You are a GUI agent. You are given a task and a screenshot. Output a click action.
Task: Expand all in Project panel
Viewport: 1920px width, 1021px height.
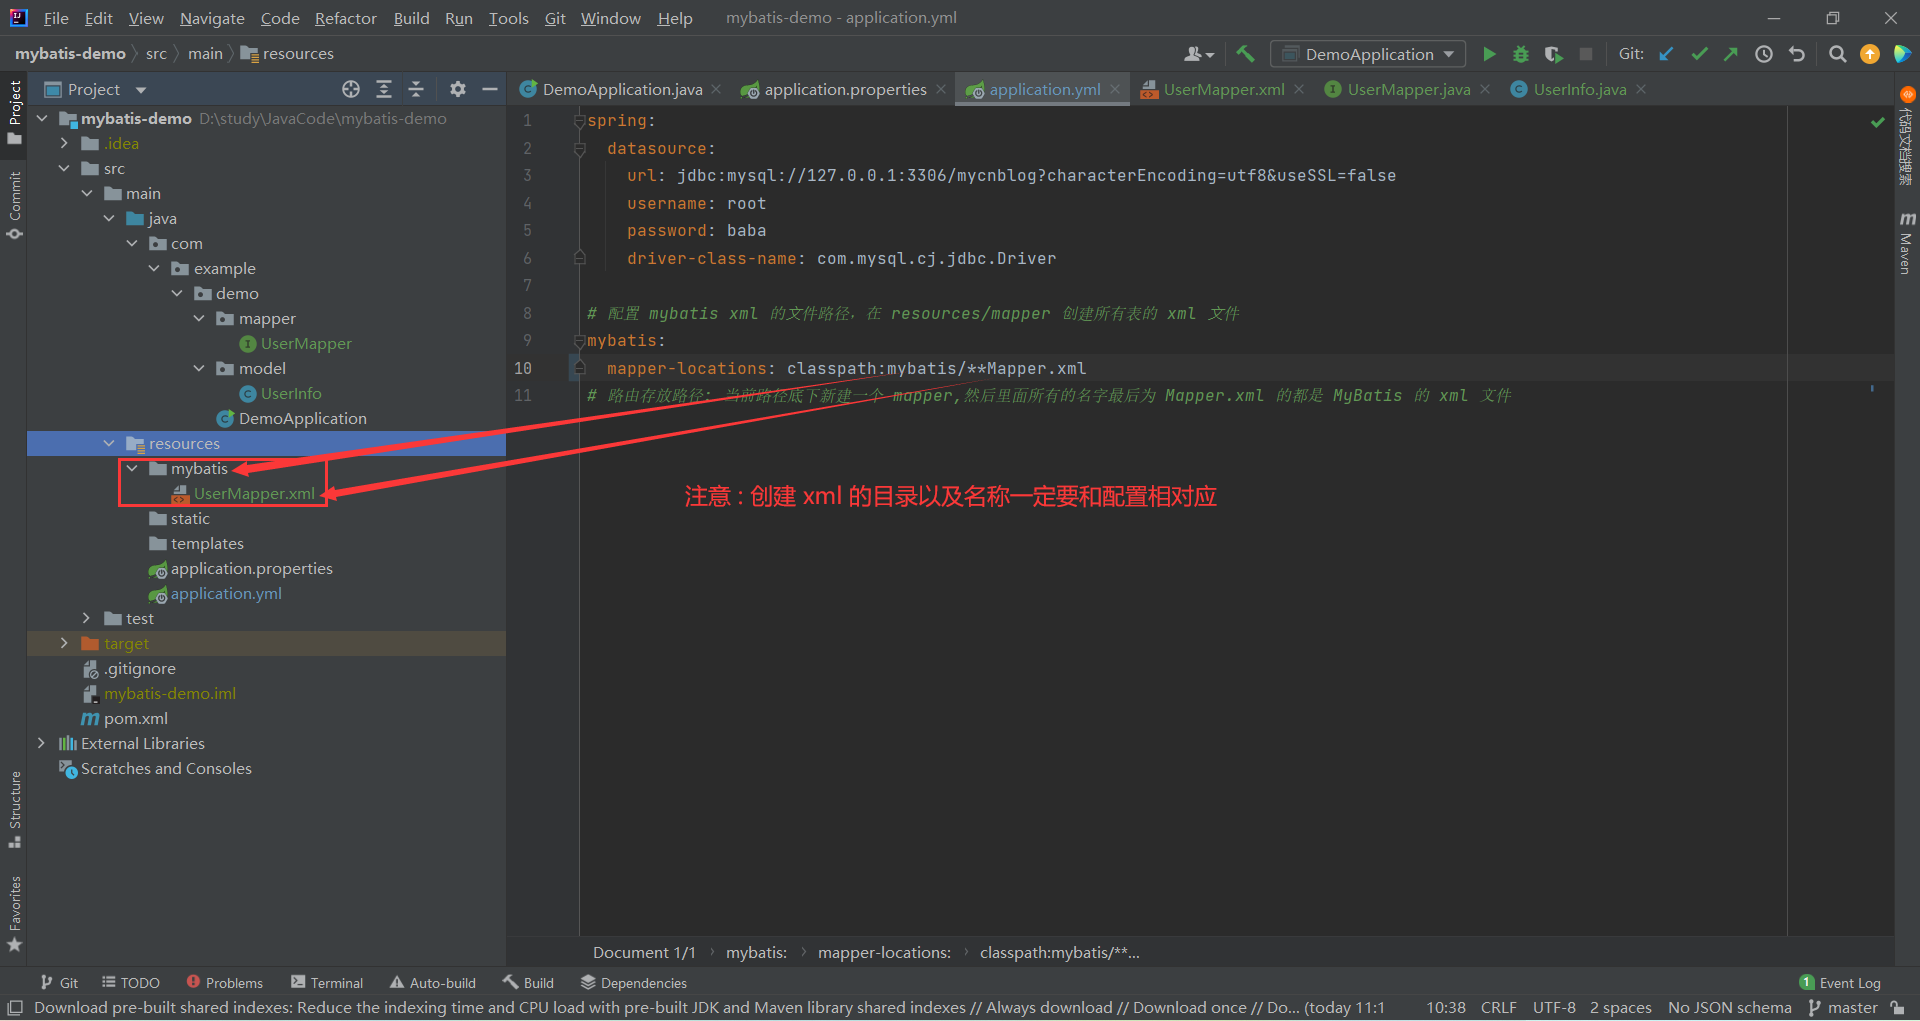[x=383, y=89]
